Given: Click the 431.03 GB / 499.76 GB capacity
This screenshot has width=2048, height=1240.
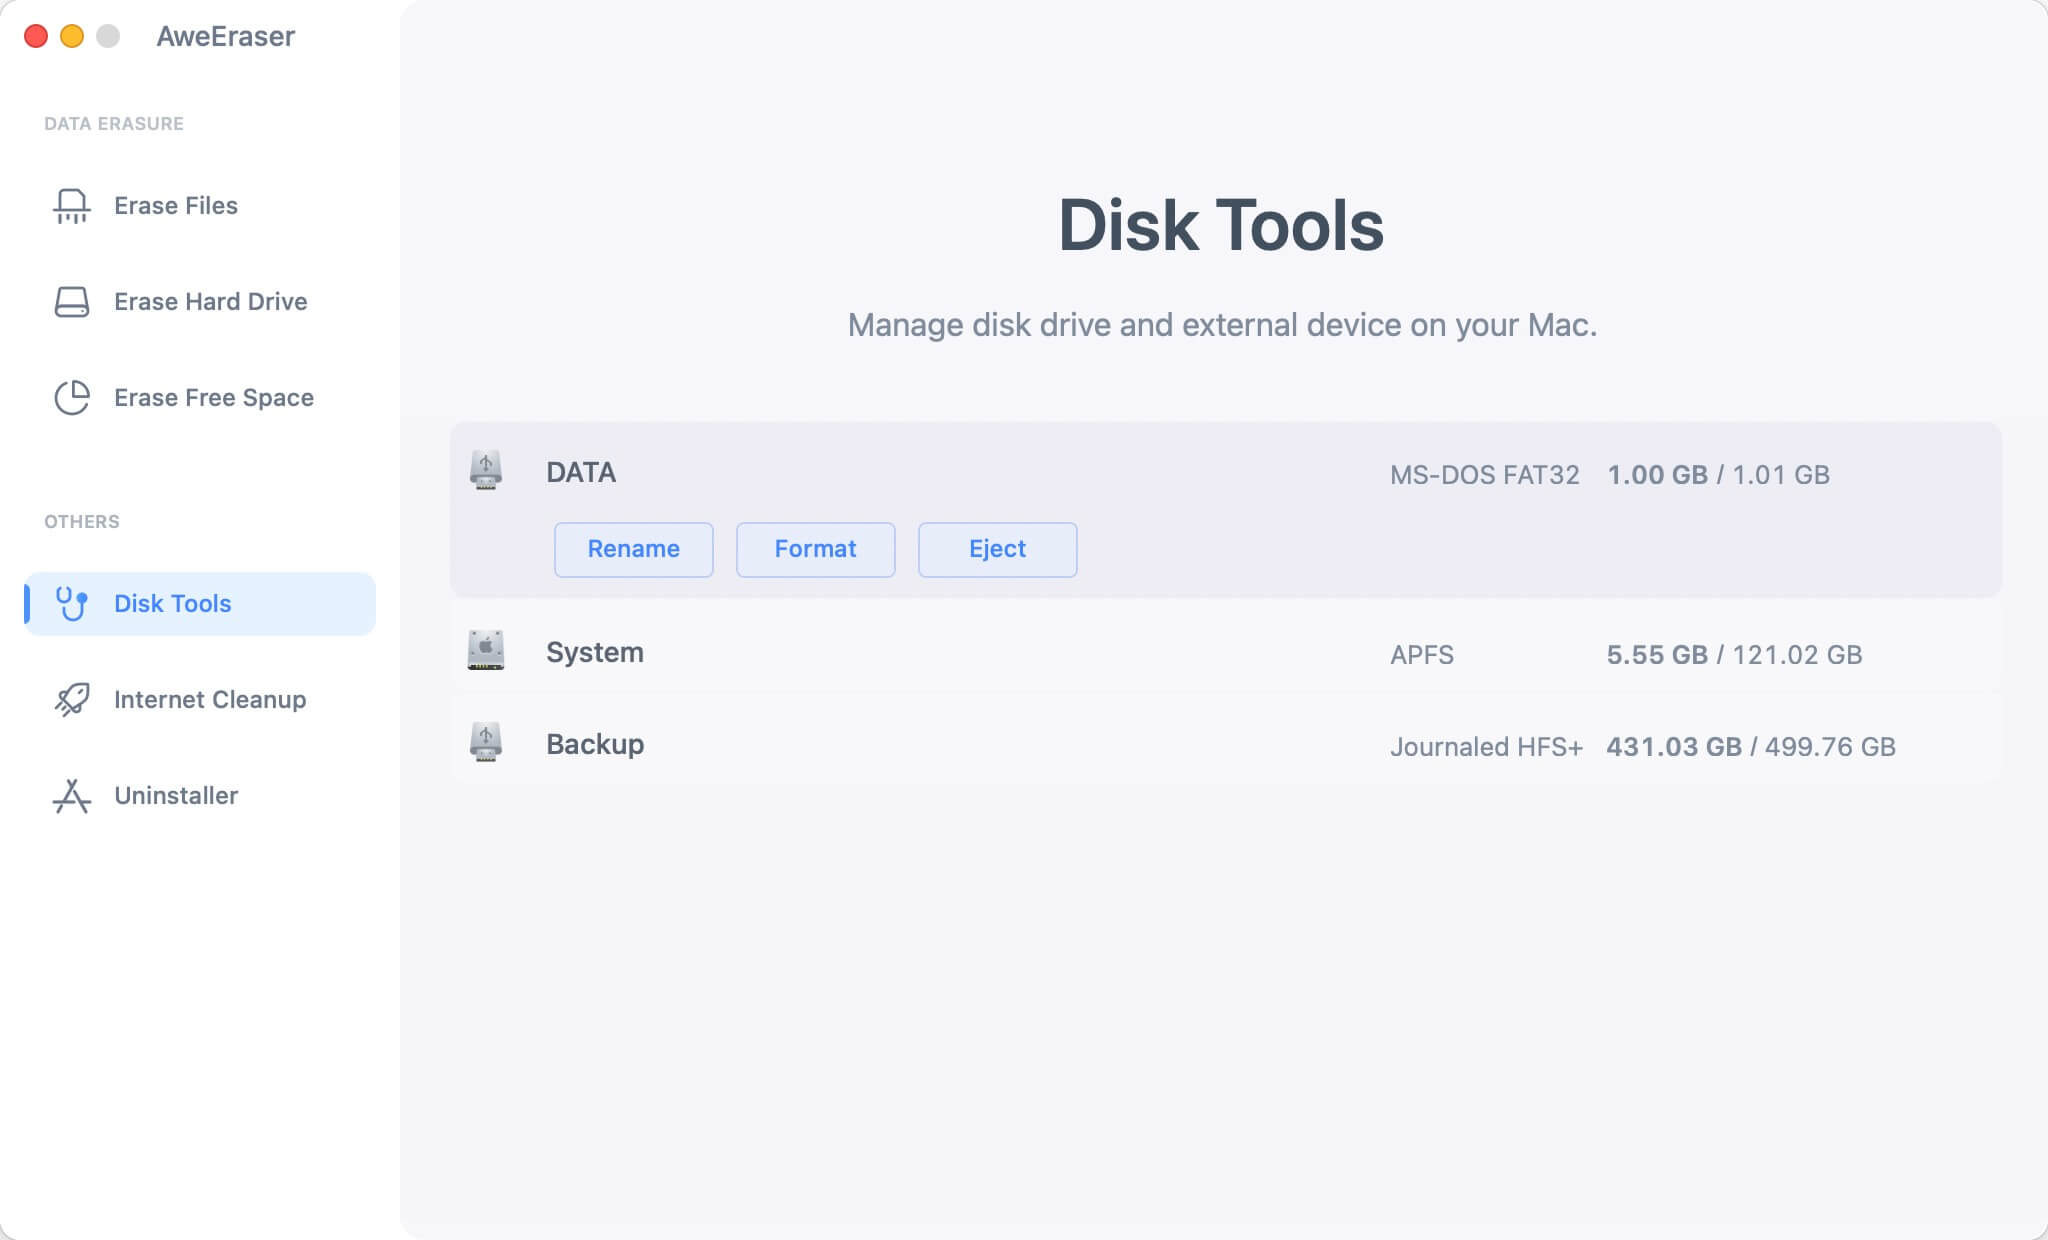Looking at the screenshot, I should tap(1751, 746).
